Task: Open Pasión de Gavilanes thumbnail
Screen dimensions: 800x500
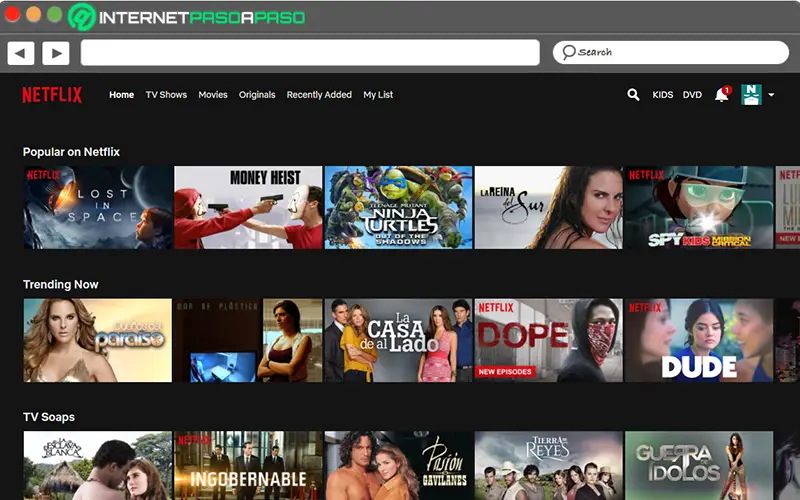Action: [x=398, y=466]
